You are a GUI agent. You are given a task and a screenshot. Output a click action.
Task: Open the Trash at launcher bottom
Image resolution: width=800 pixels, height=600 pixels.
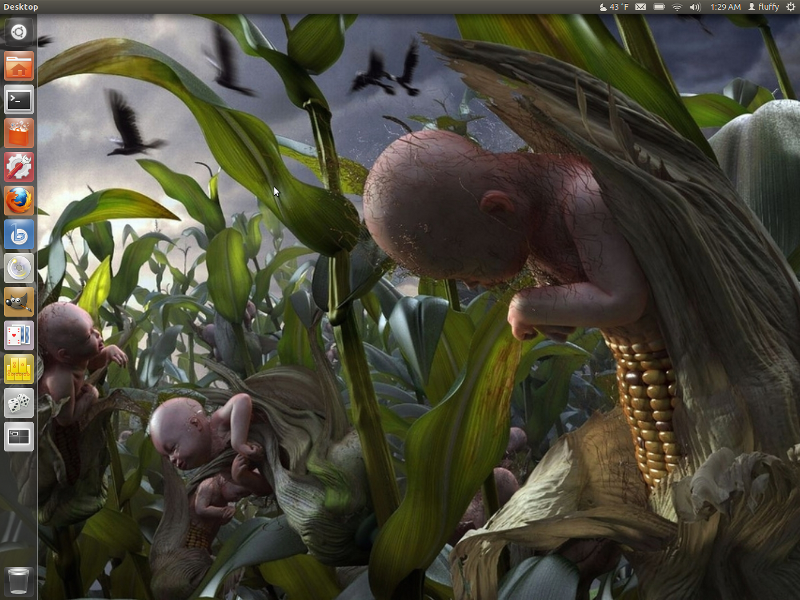tap(19, 580)
